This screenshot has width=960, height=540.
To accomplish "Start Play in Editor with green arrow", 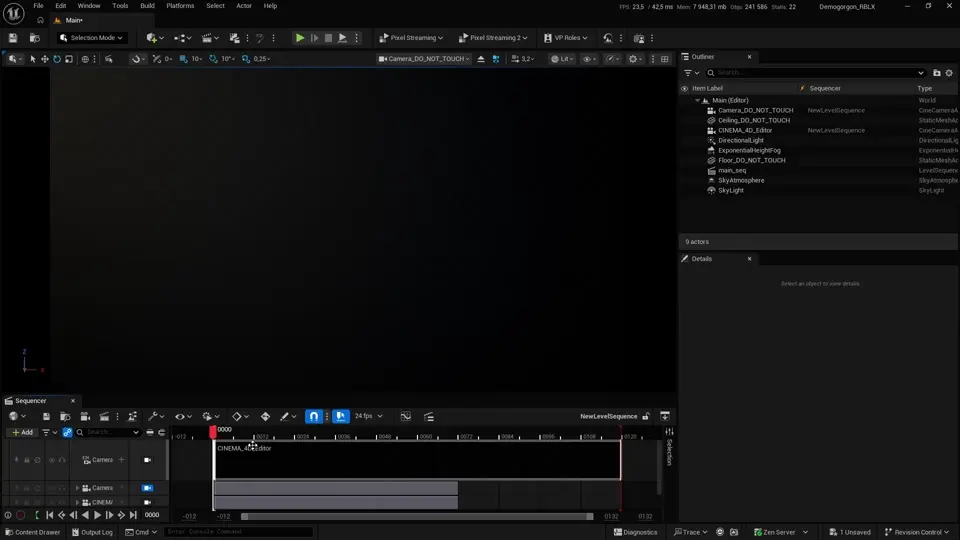I will click(300, 38).
